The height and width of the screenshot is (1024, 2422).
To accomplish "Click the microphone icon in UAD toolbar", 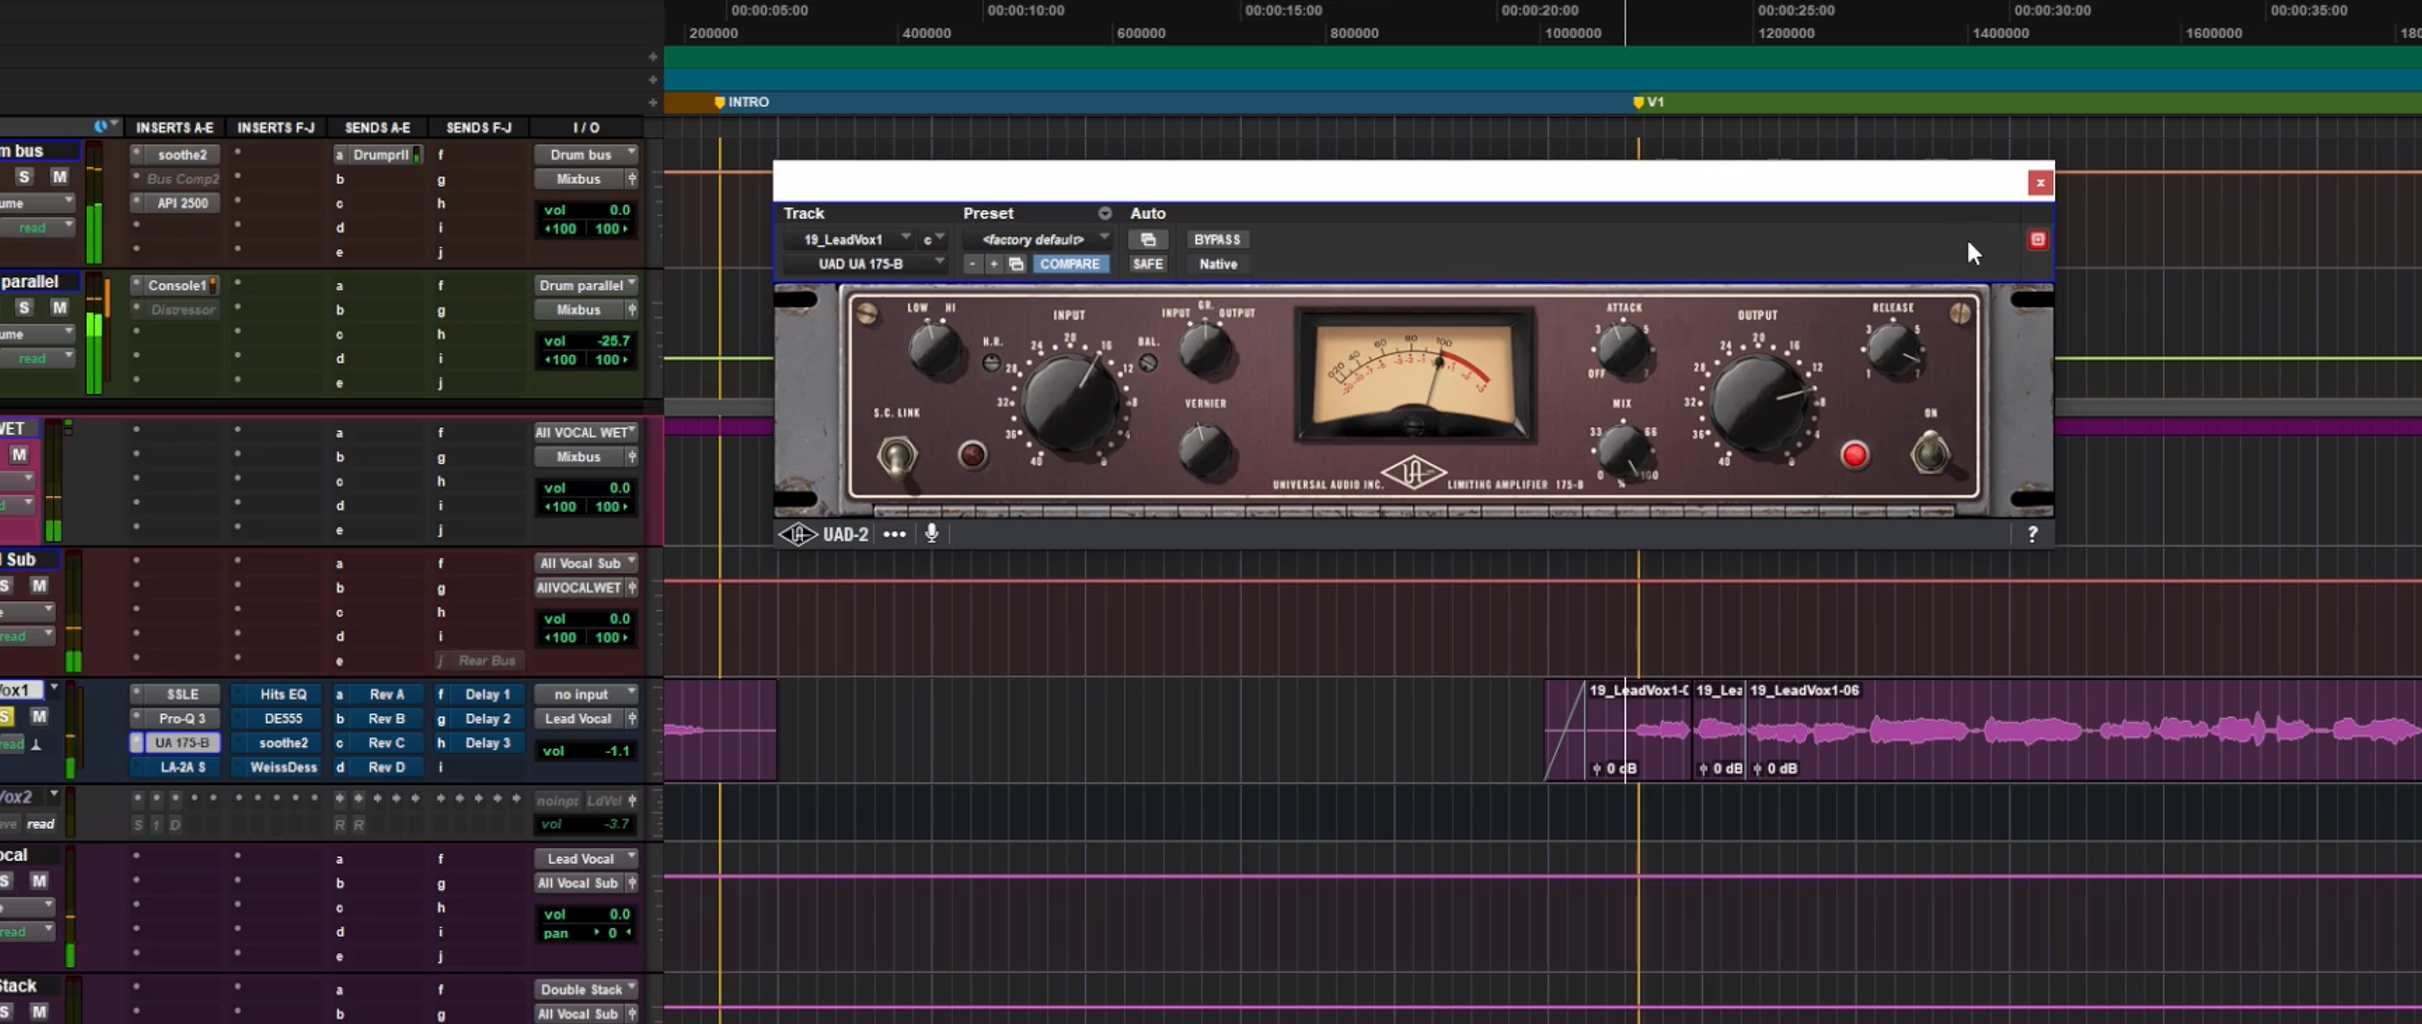I will pos(931,533).
